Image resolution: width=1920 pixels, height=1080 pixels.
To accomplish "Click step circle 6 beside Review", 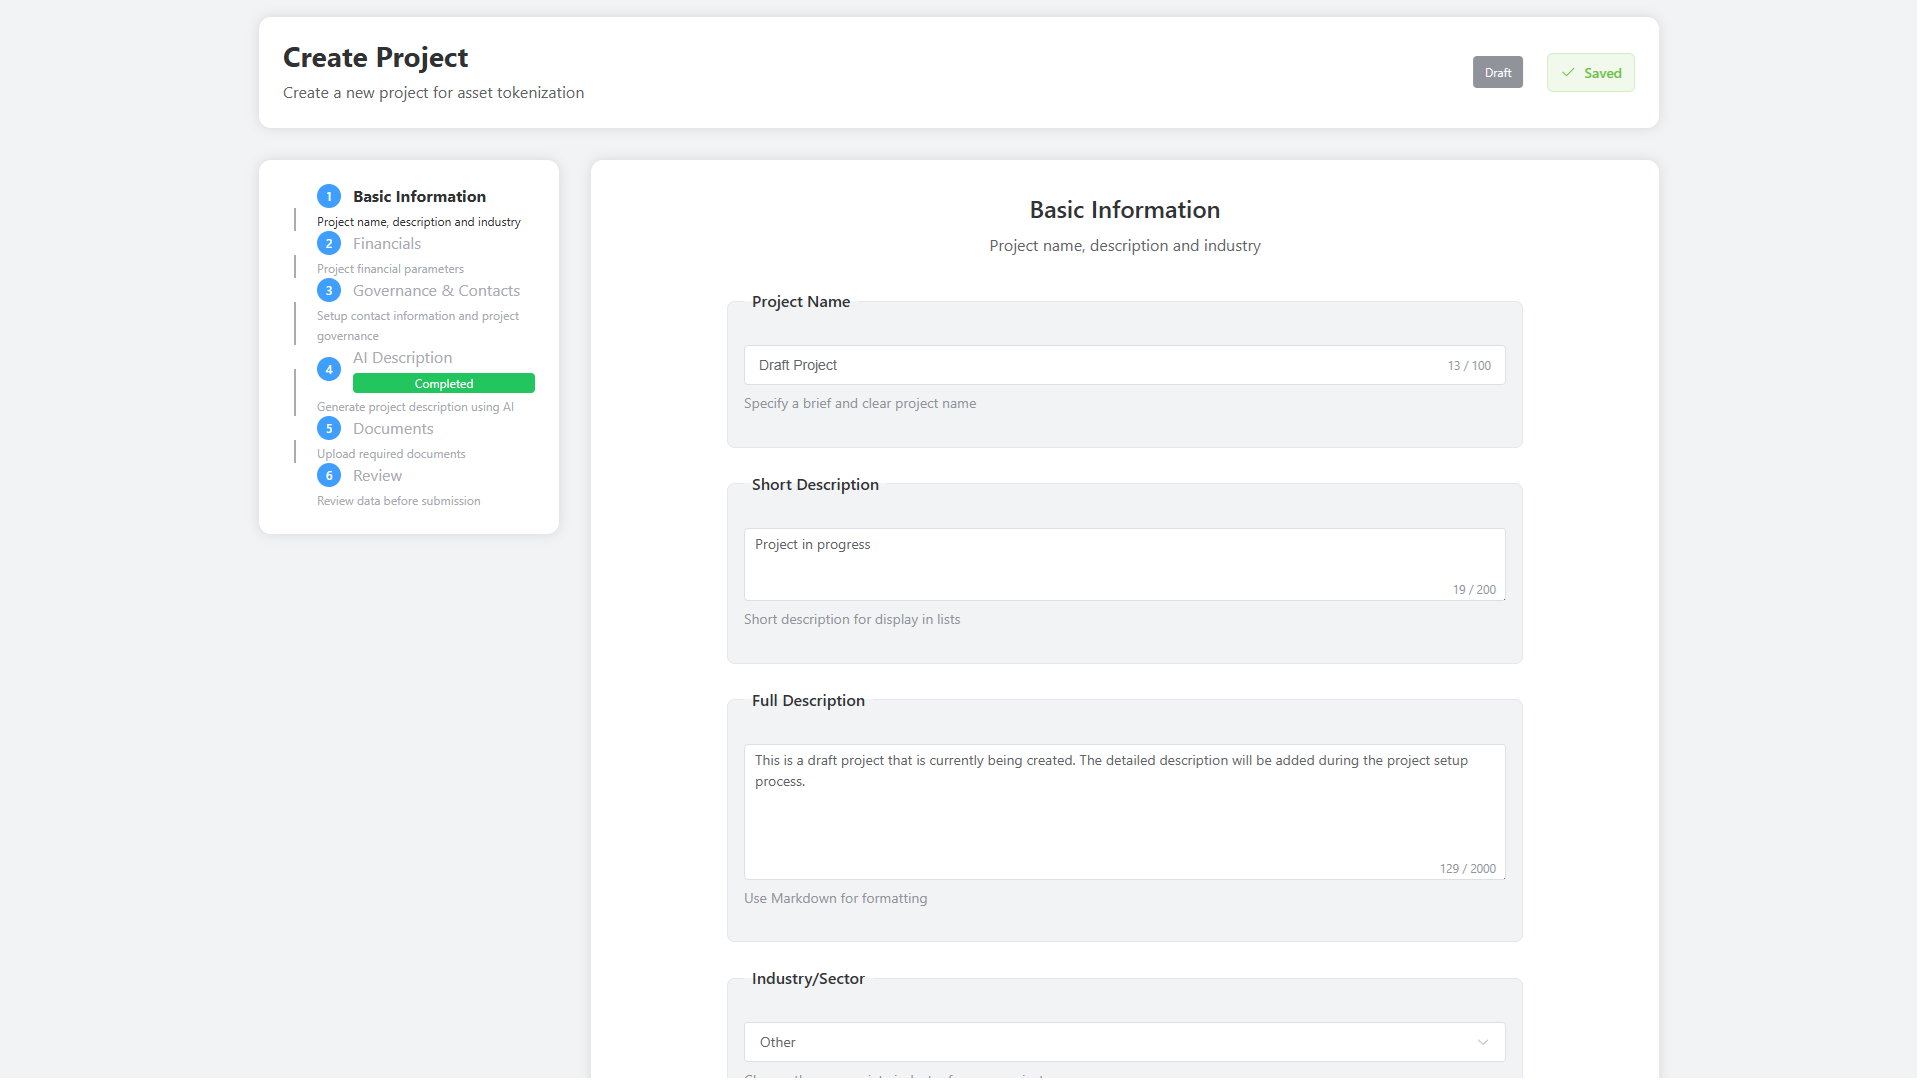I will click(329, 475).
